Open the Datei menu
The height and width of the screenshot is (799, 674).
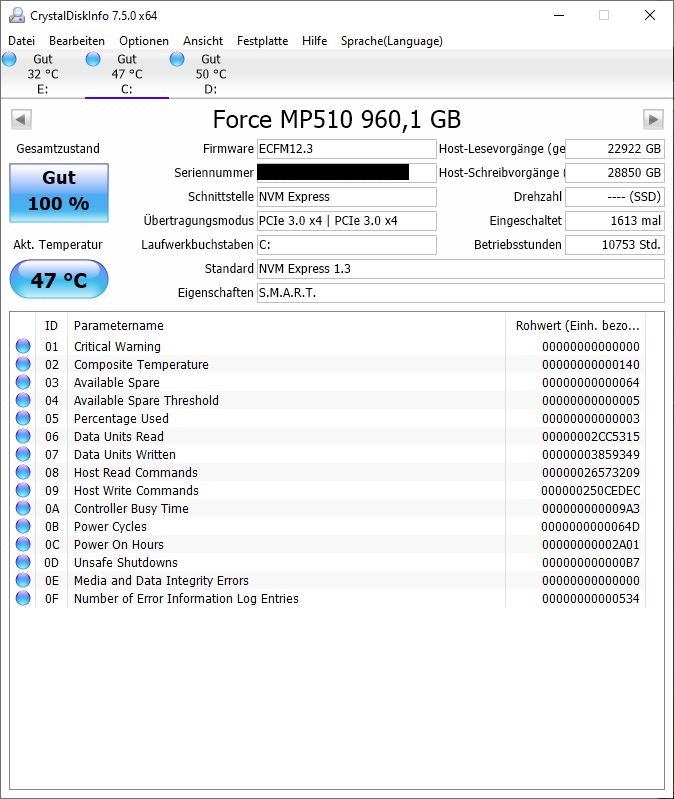click(21, 41)
